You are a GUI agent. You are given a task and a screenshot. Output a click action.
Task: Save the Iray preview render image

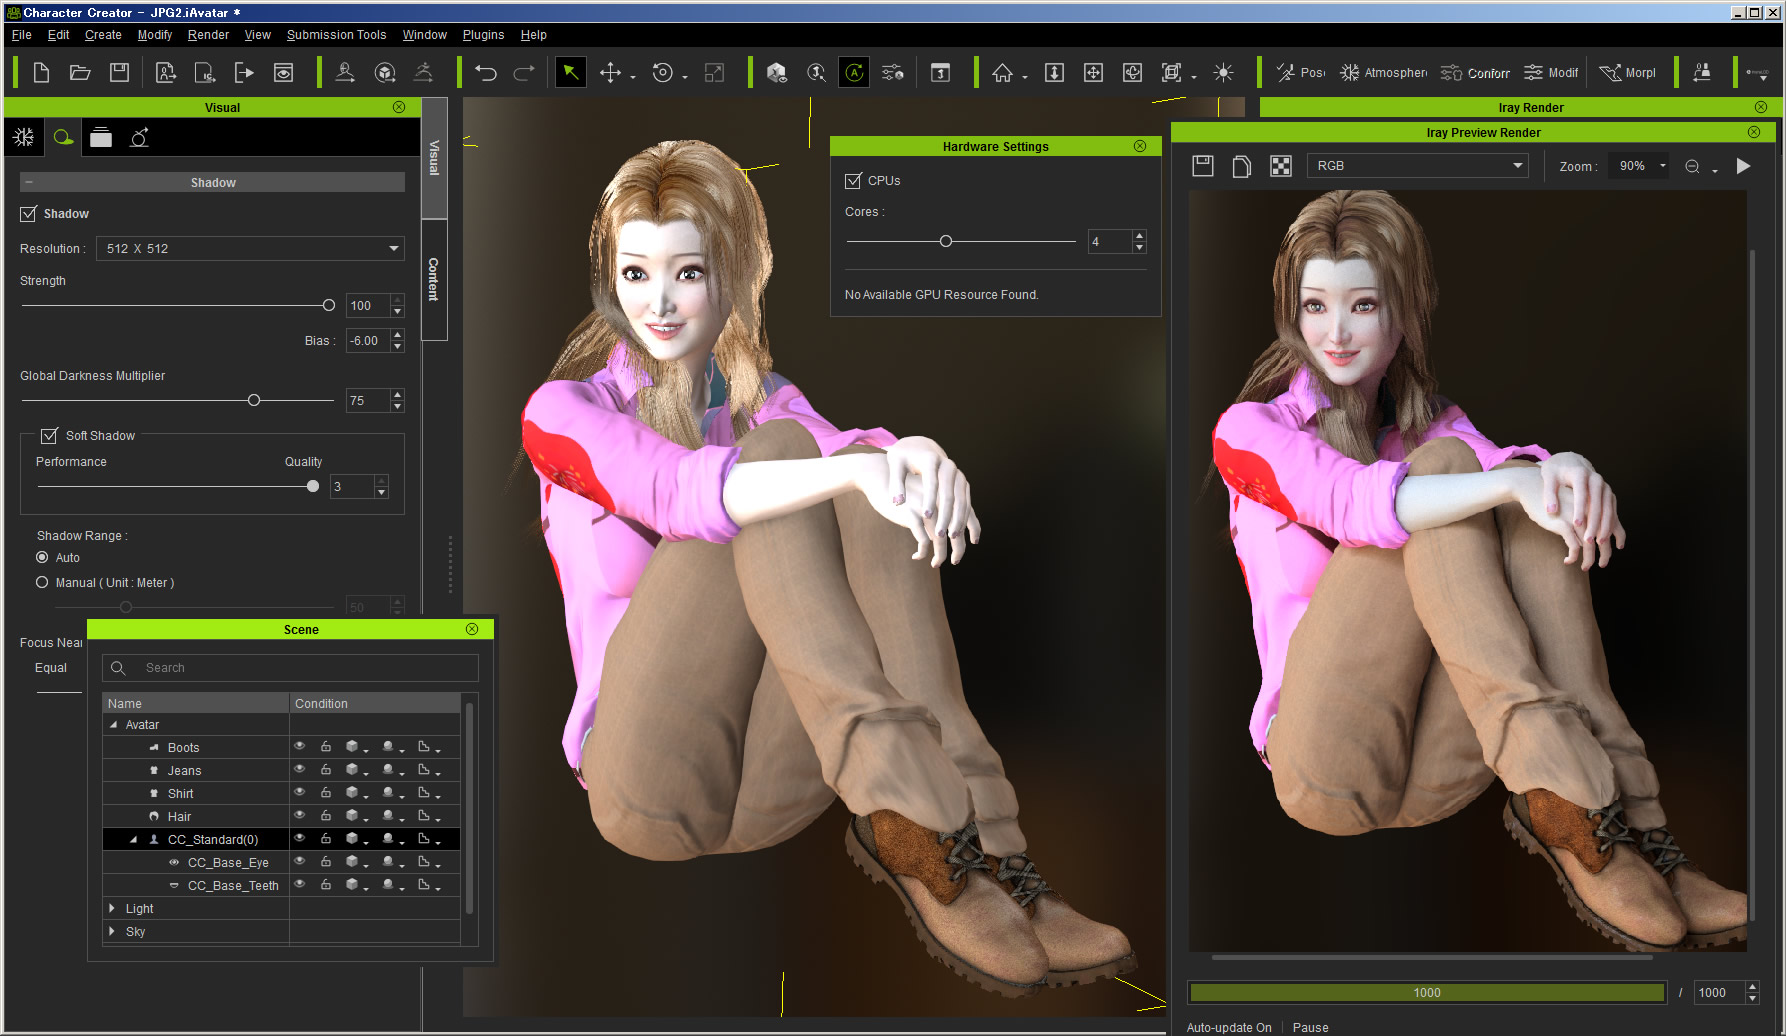[1203, 166]
